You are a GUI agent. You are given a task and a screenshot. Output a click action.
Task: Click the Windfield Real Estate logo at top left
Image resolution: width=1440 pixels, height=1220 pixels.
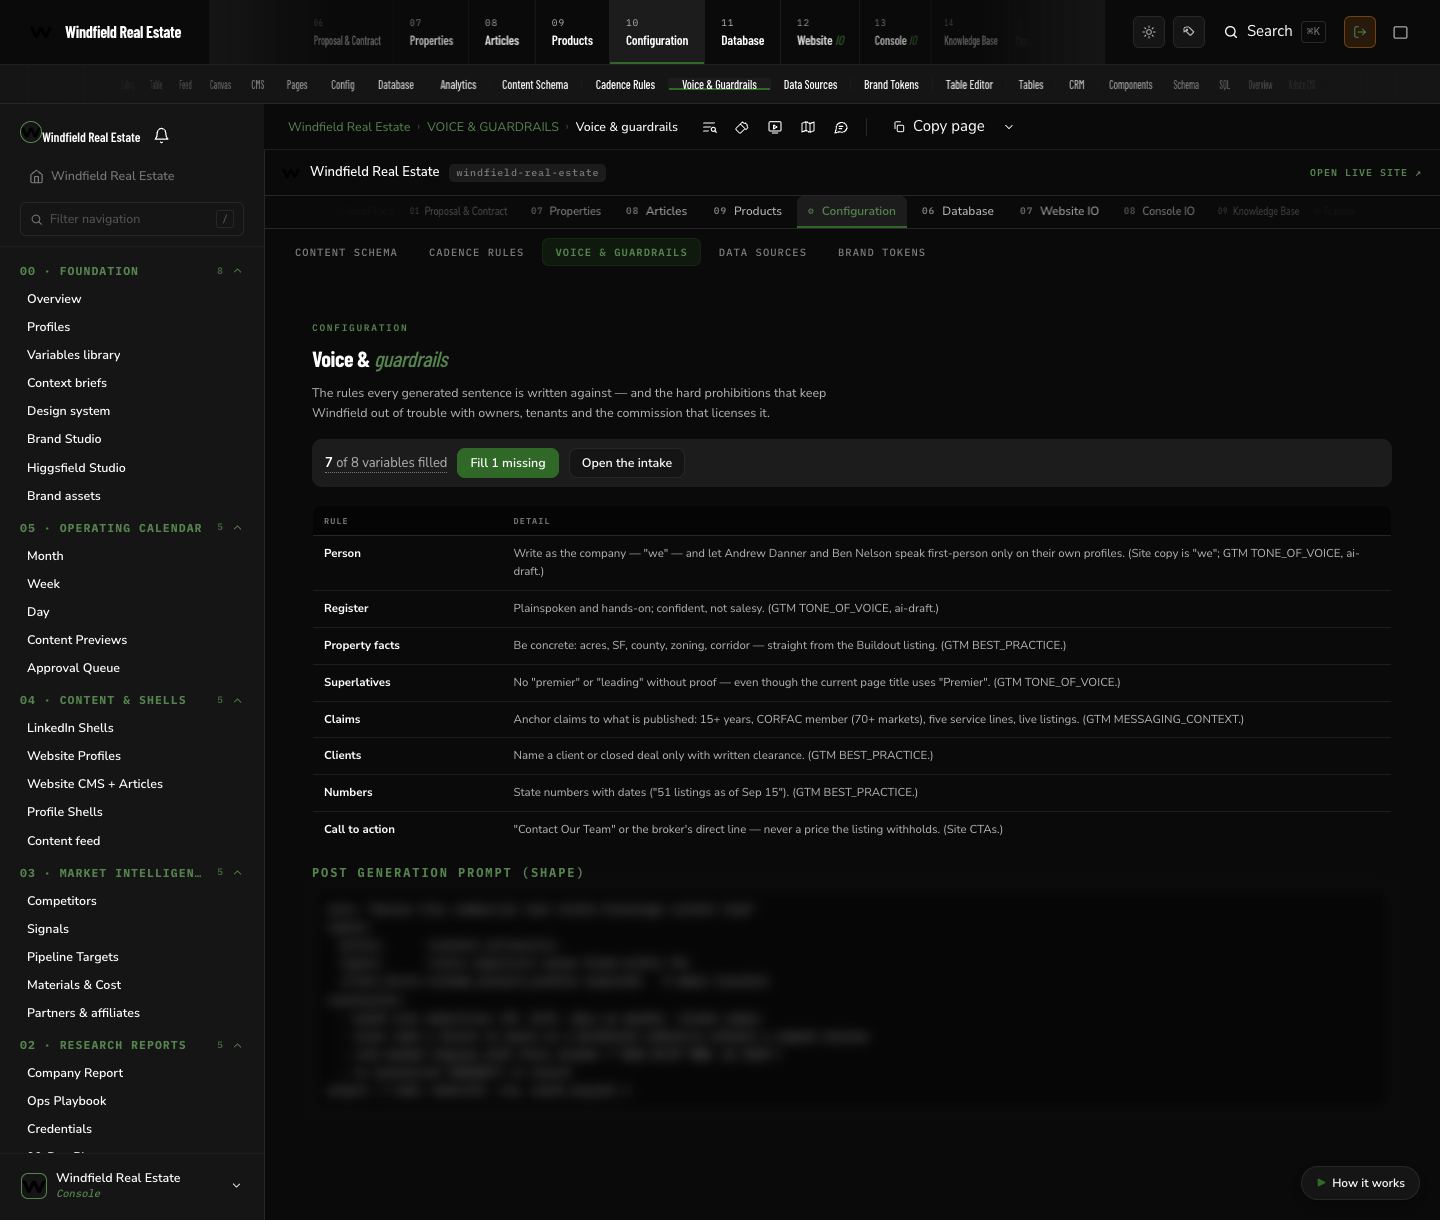tap(41, 32)
